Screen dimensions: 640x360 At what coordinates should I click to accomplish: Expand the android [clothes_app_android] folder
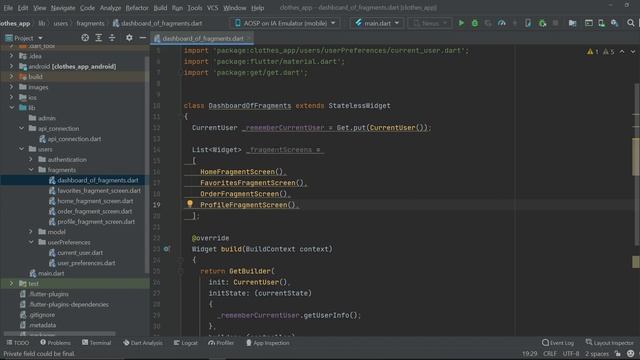click(x=11, y=66)
